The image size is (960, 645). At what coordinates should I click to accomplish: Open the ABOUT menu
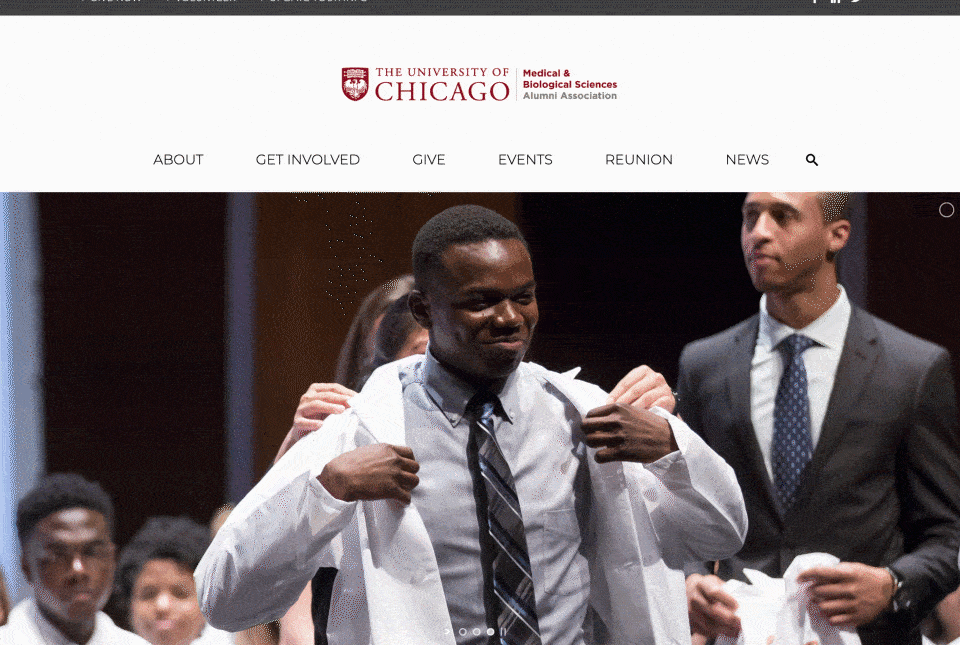pos(178,160)
